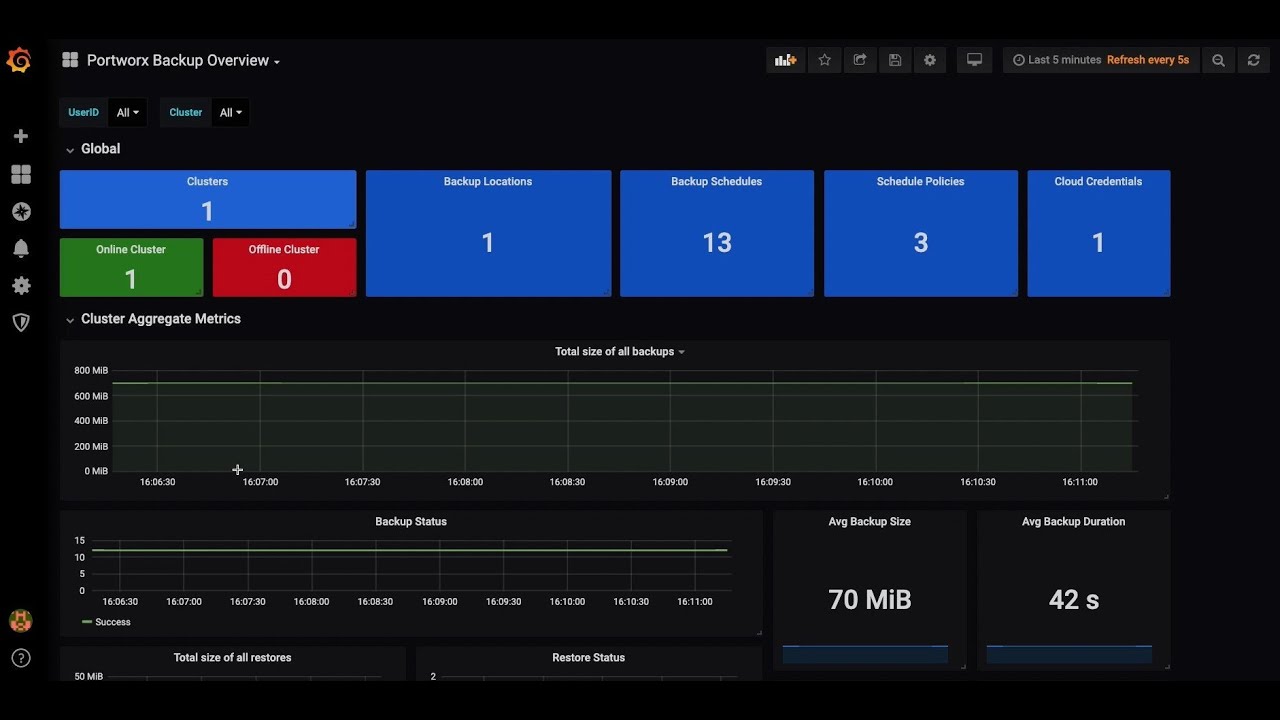Click the Clusters stat panel
The image size is (1280, 720).
click(208, 199)
